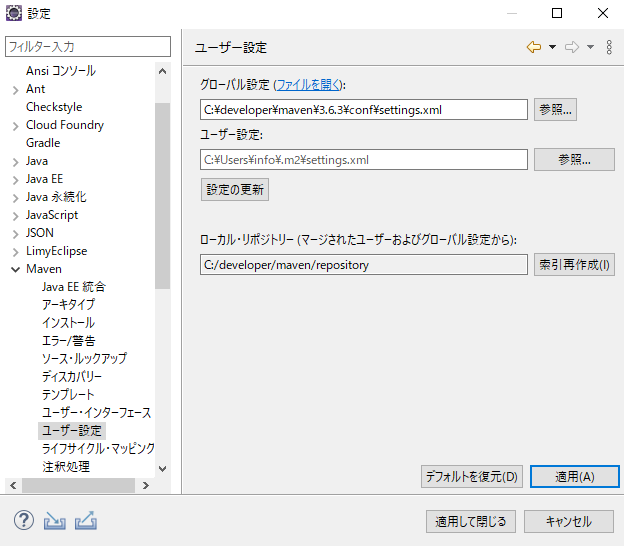624x546 pixels.
Task: Click the export preferences icon
Action: pos(86,520)
